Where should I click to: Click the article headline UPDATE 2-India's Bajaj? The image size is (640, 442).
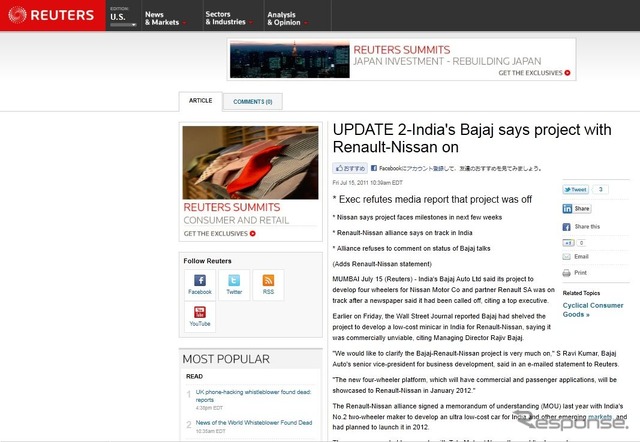[x=472, y=138]
